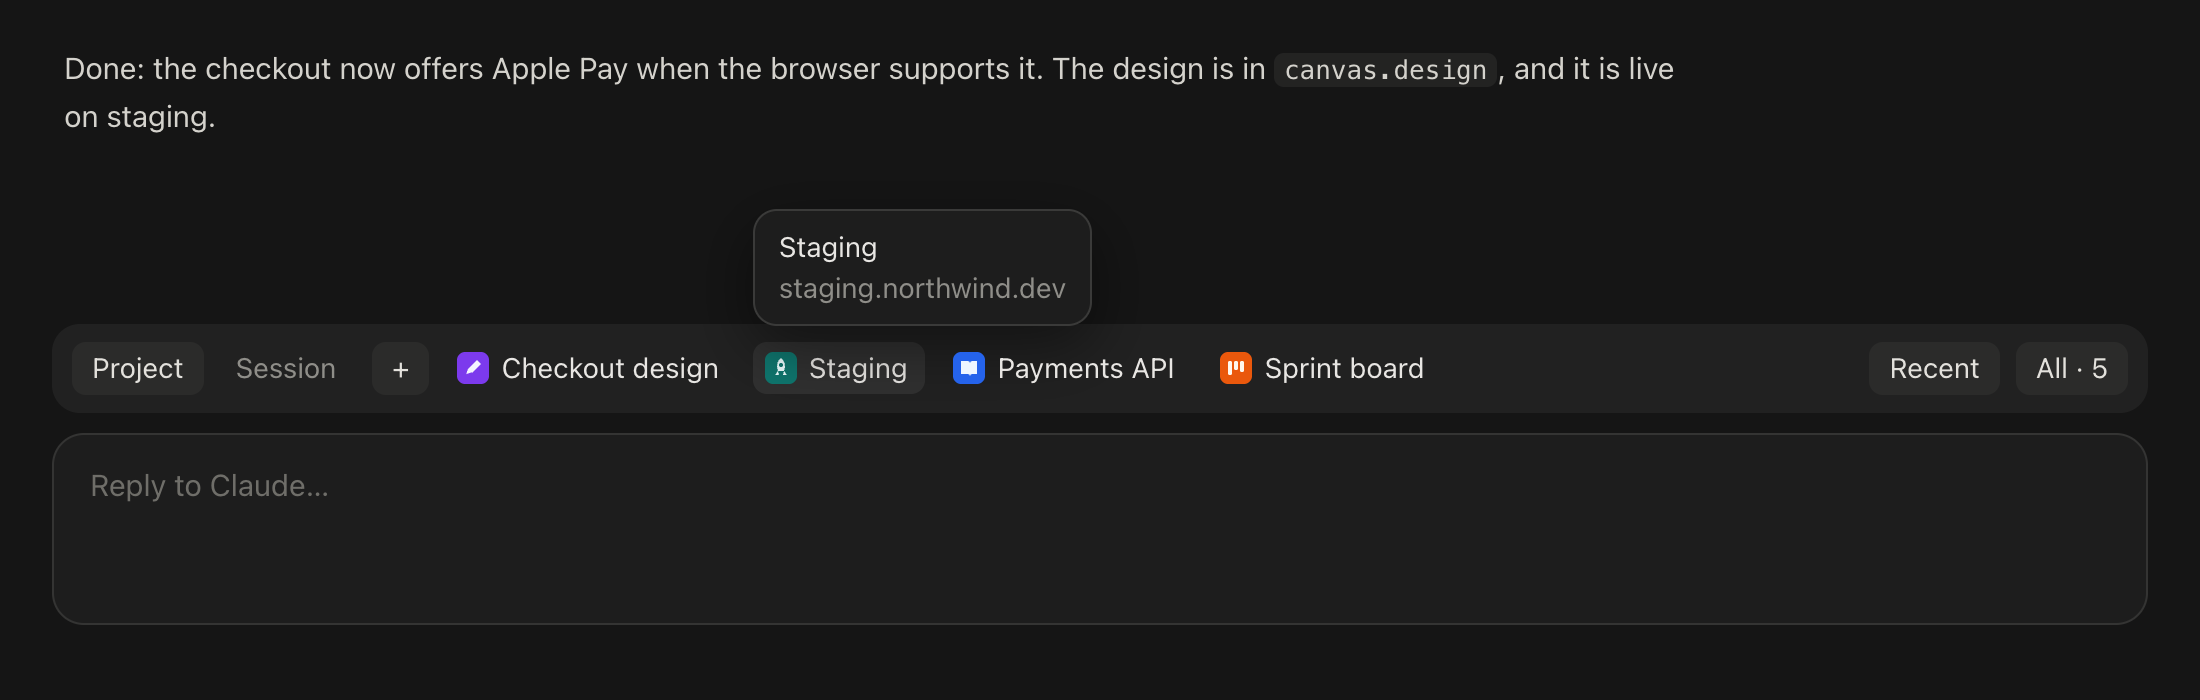
Task: Select the All · 5 filter
Action: [2072, 369]
